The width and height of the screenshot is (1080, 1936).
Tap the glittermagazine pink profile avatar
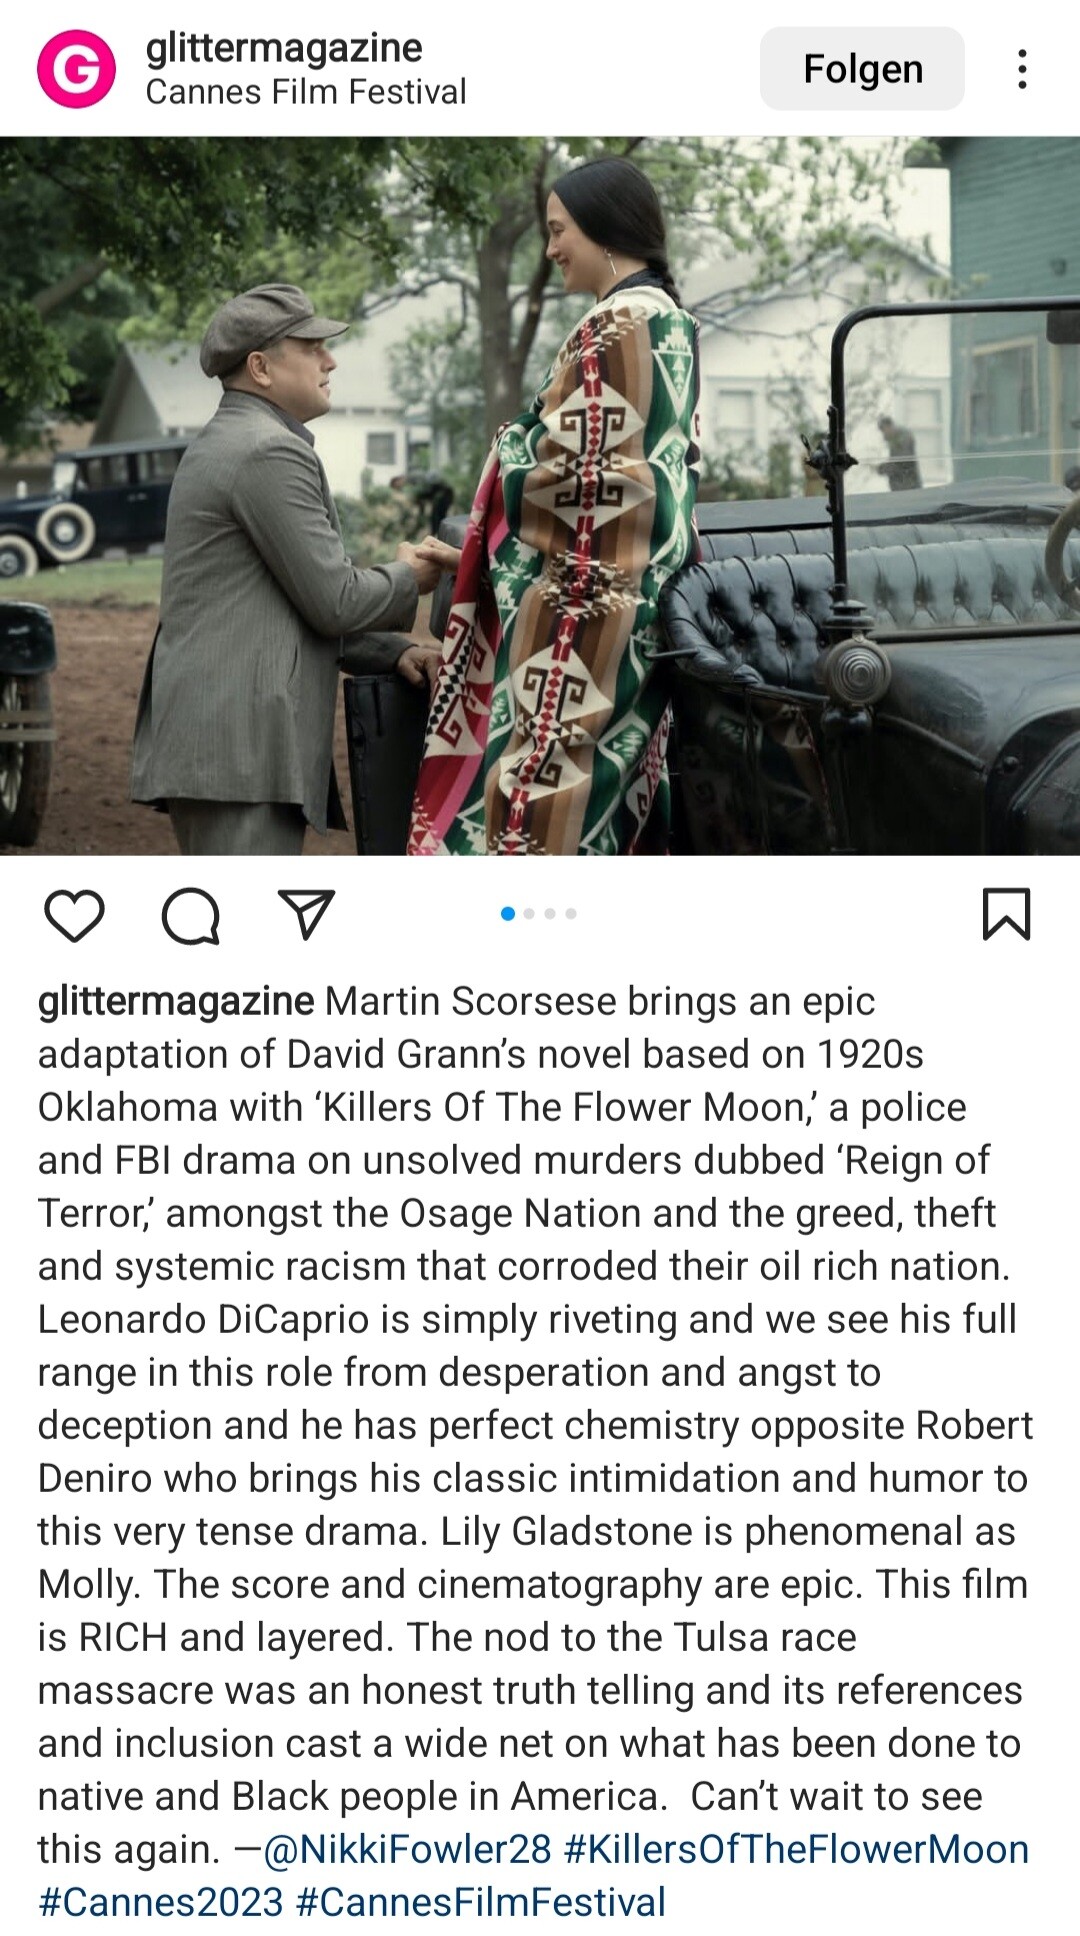pyautogui.click(x=76, y=69)
